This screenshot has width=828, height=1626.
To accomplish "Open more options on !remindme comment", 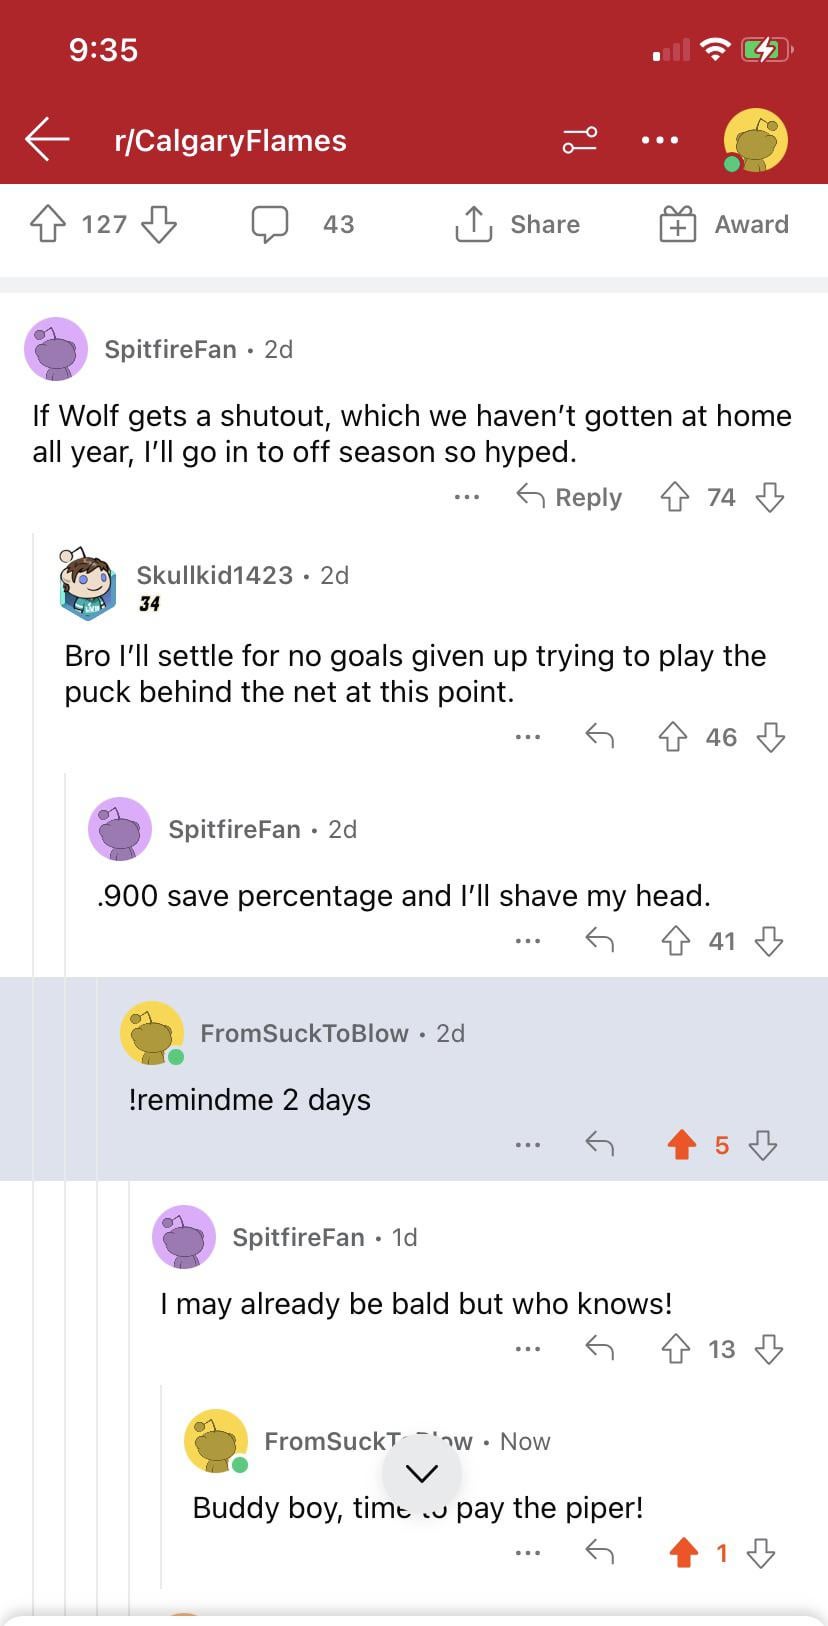I will 527,1145.
